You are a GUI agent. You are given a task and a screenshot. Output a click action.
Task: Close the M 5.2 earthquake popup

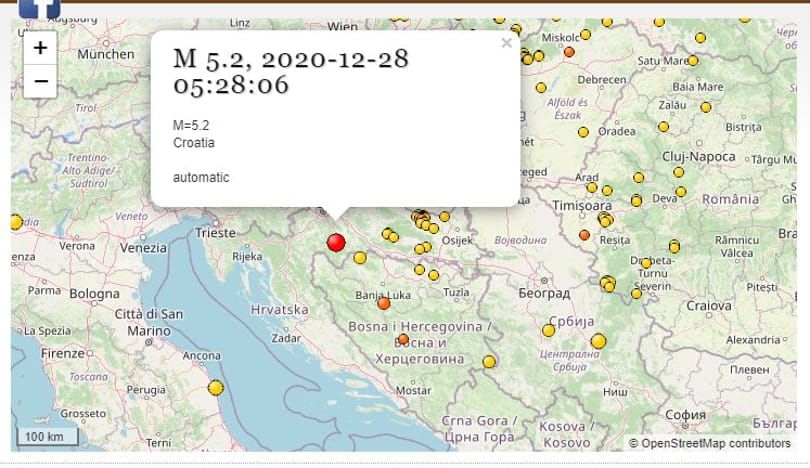click(x=507, y=43)
